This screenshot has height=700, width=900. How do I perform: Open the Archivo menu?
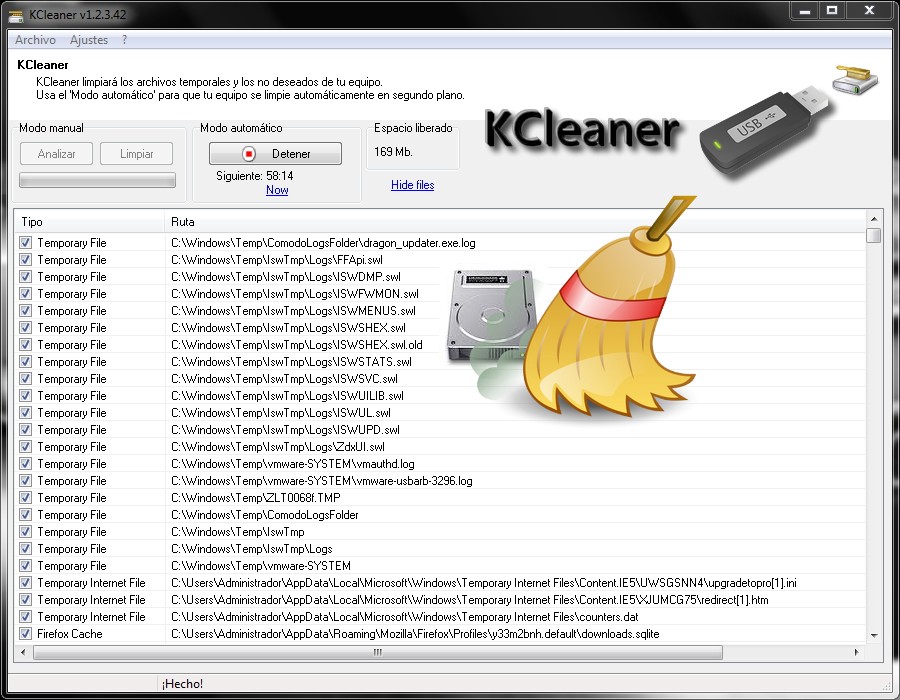pos(35,40)
